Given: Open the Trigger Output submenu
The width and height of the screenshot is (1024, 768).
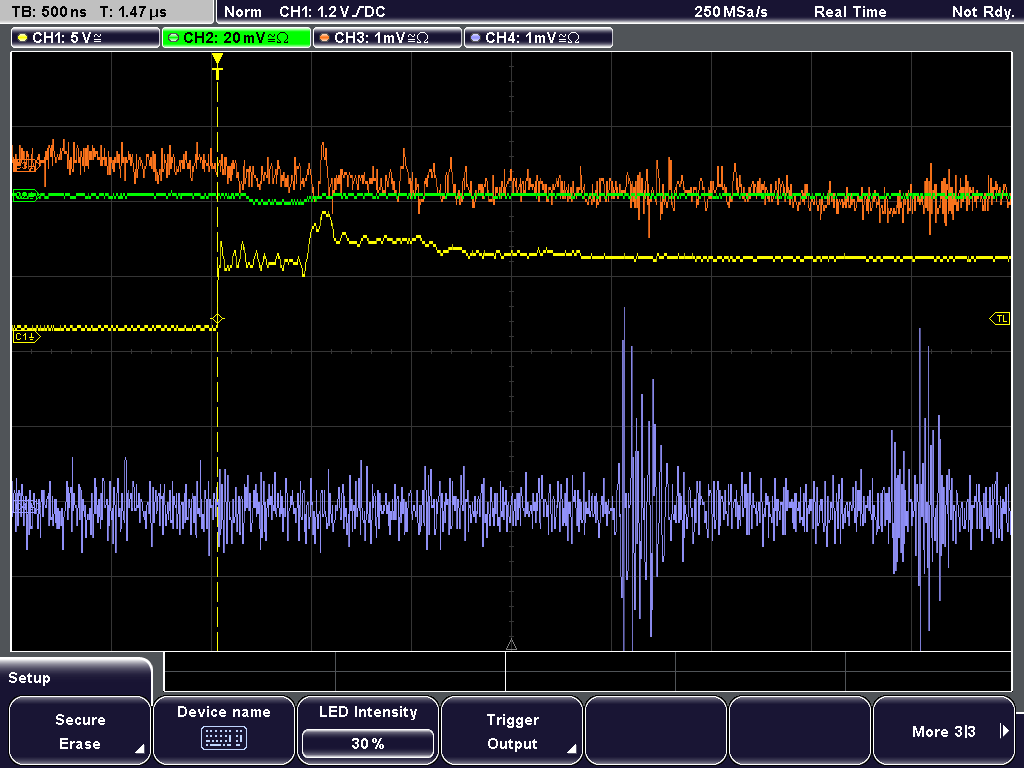Looking at the screenshot, I should click(512, 731).
